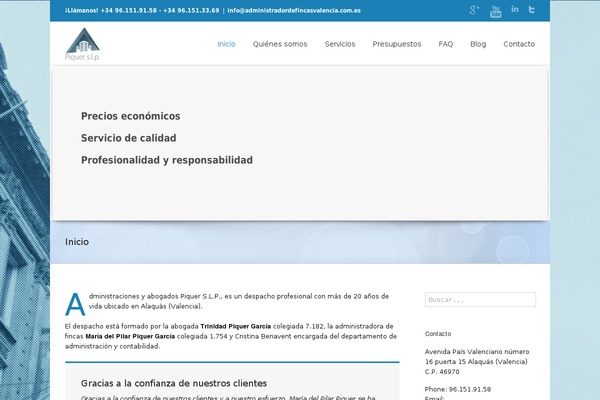Click the Precios económicos slider heading
This screenshot has width=600, height=400.
pos(130,116)
